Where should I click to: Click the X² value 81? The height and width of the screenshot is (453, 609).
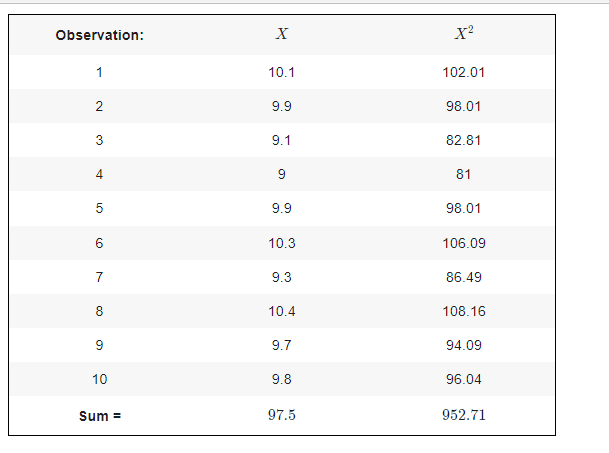pyautogui.click(x=463, y=174)
